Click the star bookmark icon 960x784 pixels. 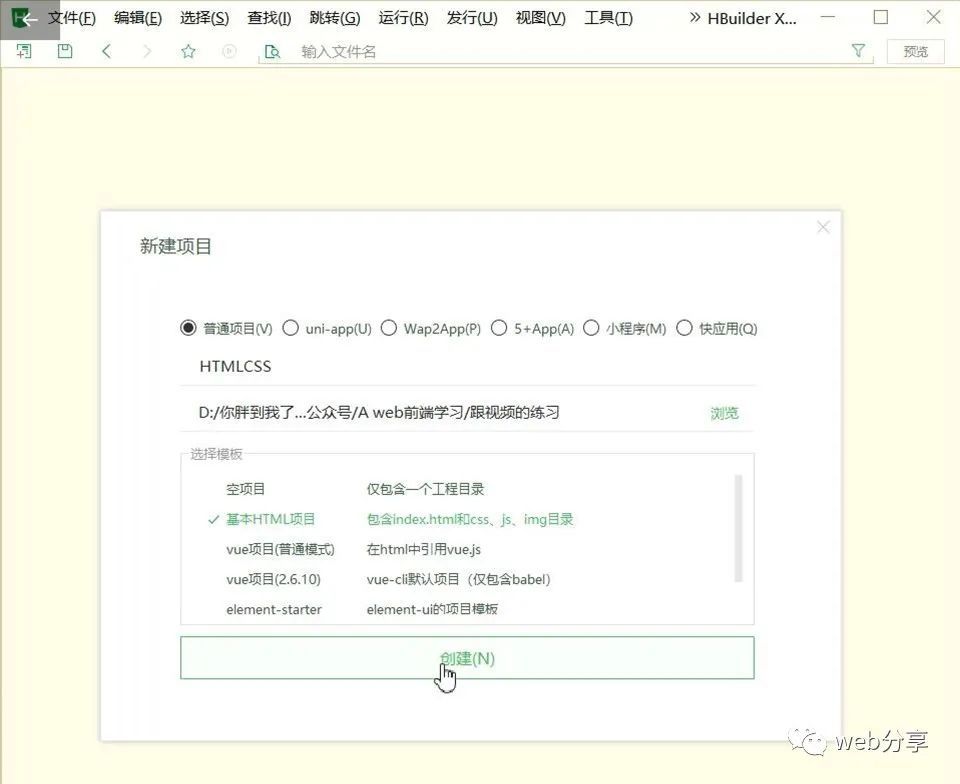188,51
